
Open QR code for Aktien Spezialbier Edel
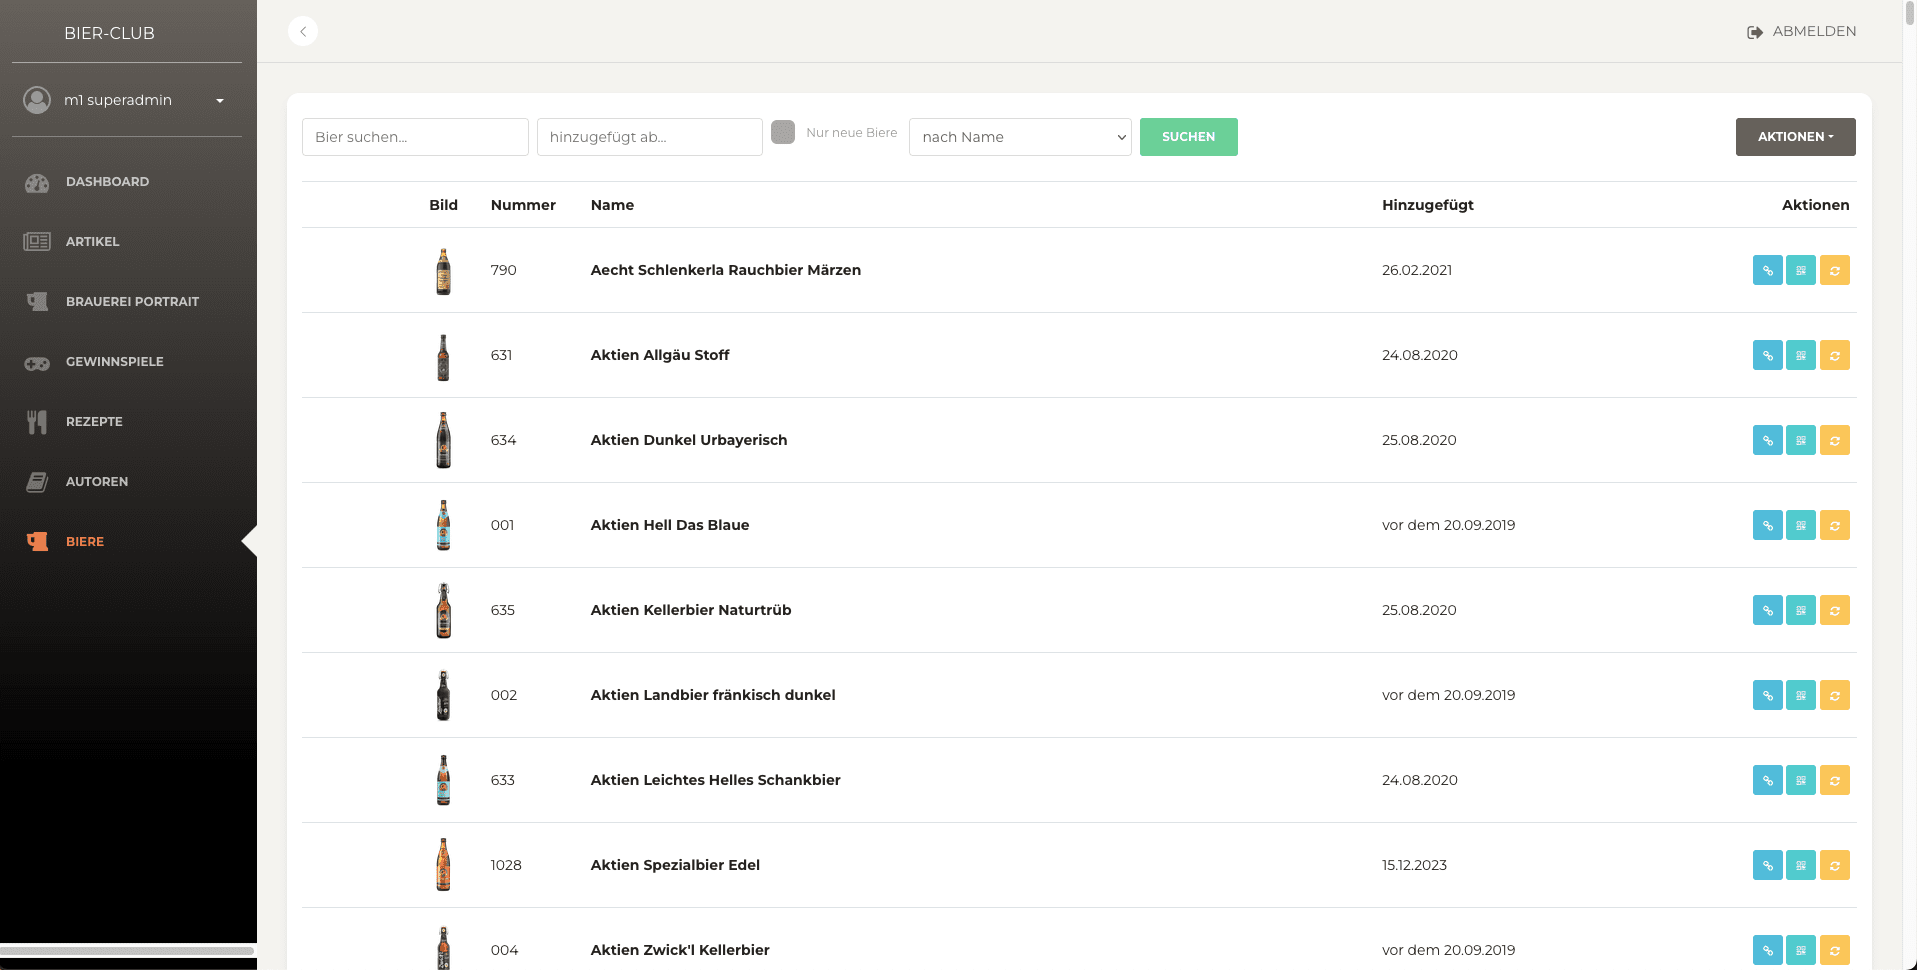(1800, 865)
